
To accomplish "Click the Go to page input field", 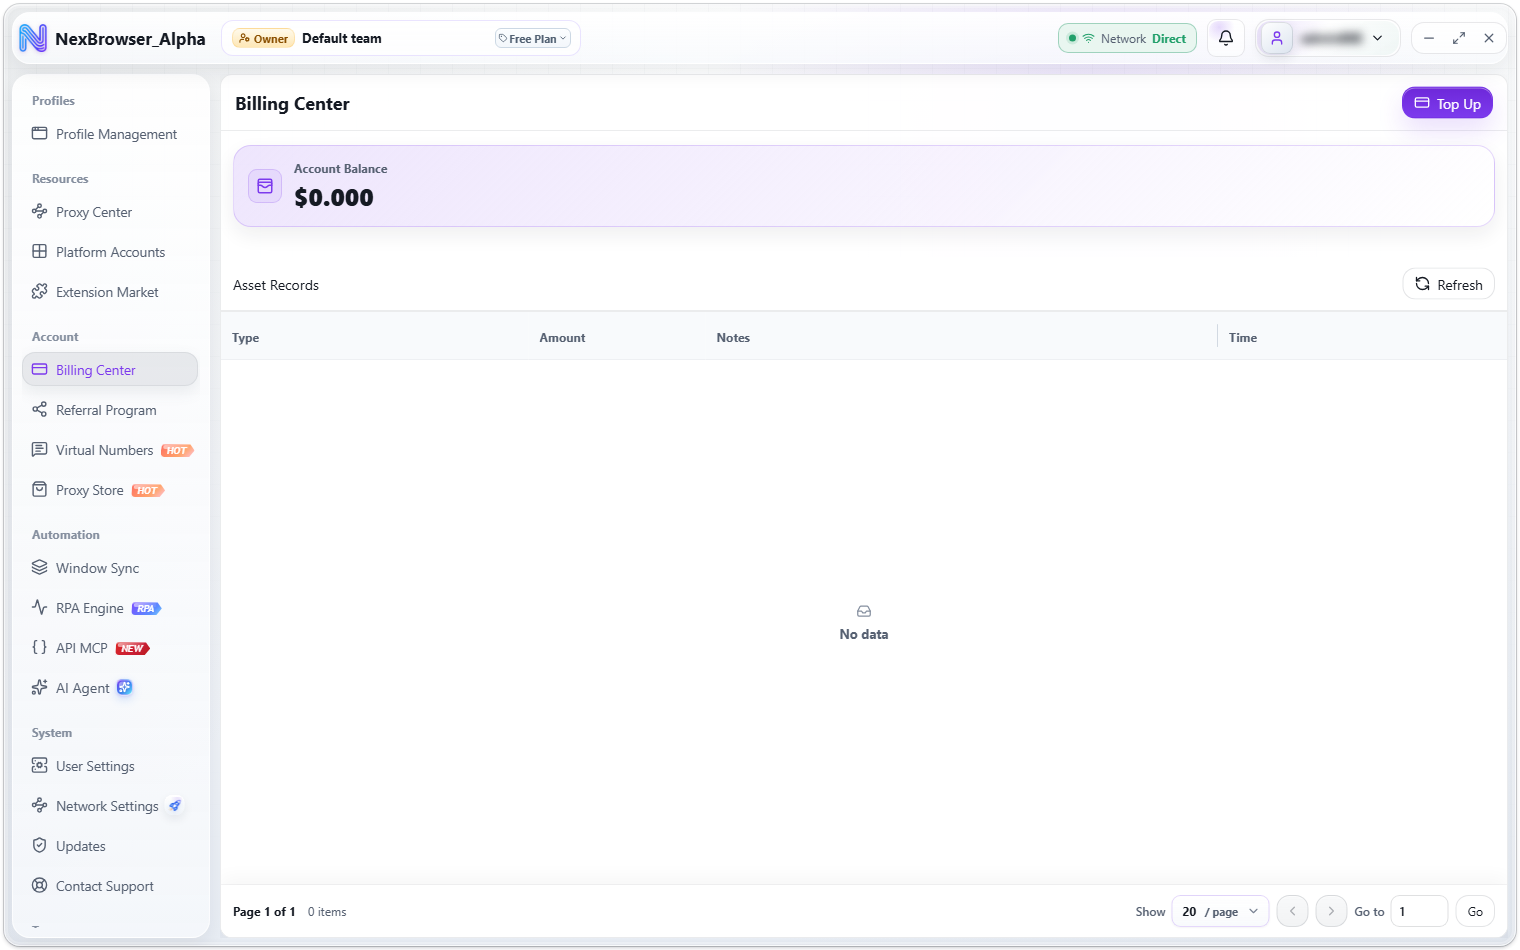I will (1419, 911).
